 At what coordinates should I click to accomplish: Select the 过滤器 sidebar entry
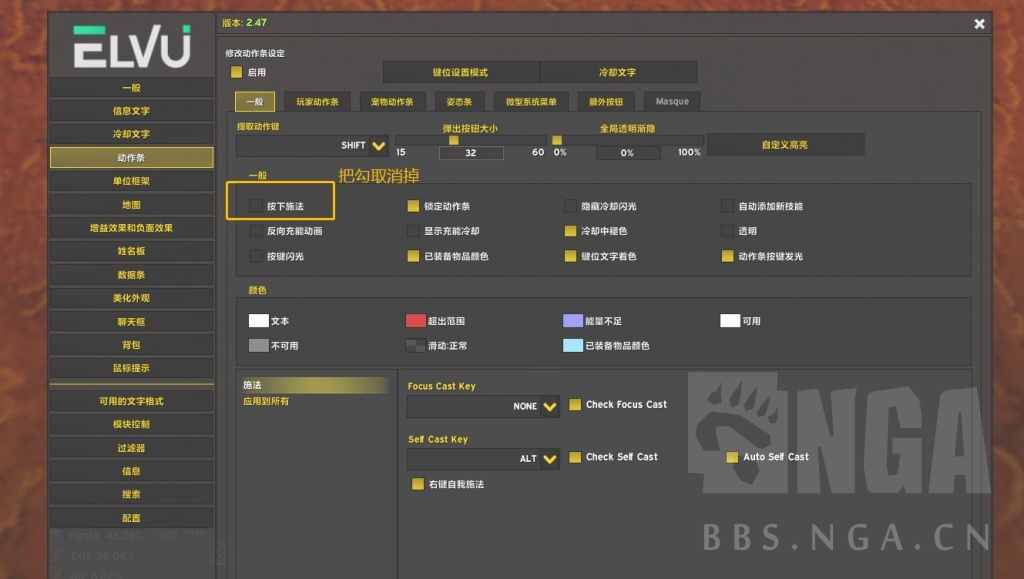[x=131, y=447]
